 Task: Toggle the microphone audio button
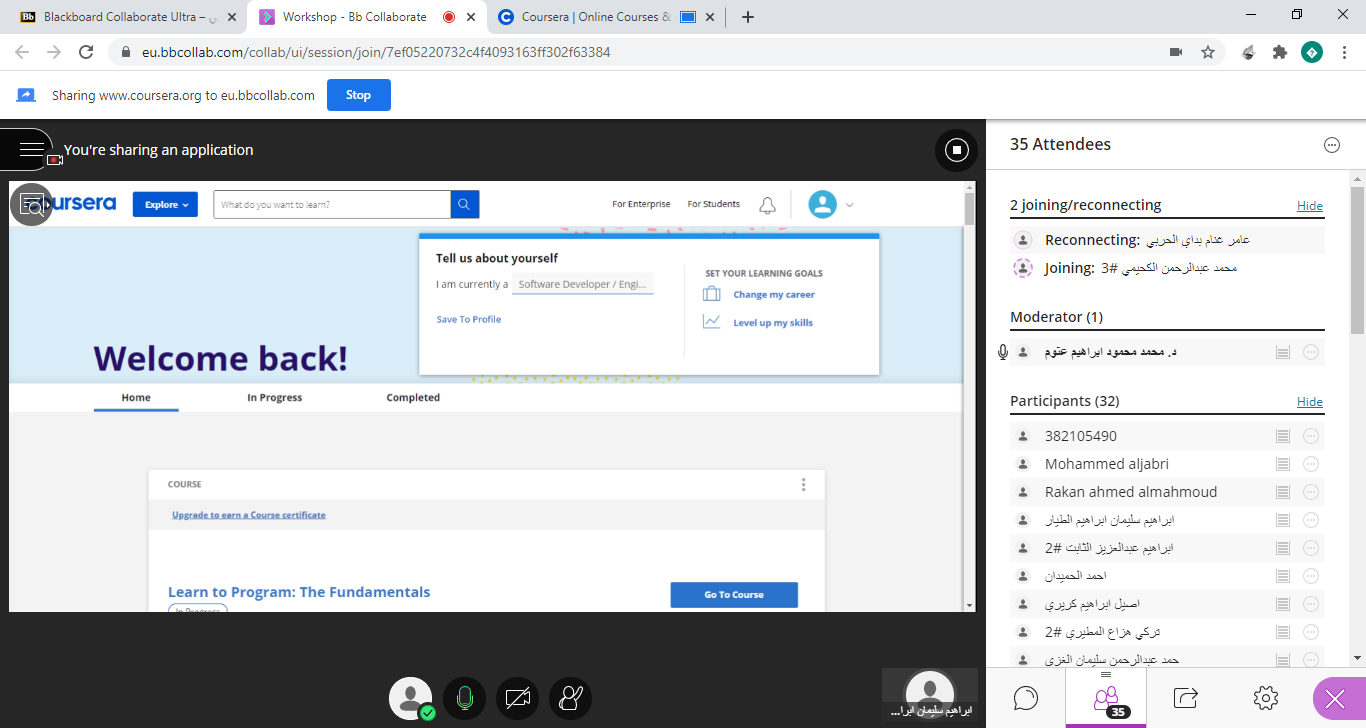pyautogui.click(x=464, y=699)
